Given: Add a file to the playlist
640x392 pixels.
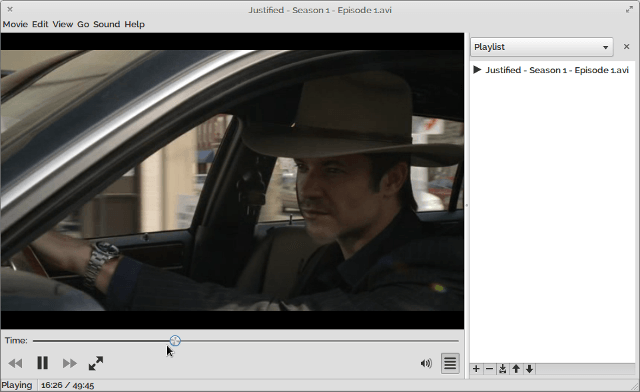Looking at the screenshot, I should pyautogui.click(x=476, y=369).
